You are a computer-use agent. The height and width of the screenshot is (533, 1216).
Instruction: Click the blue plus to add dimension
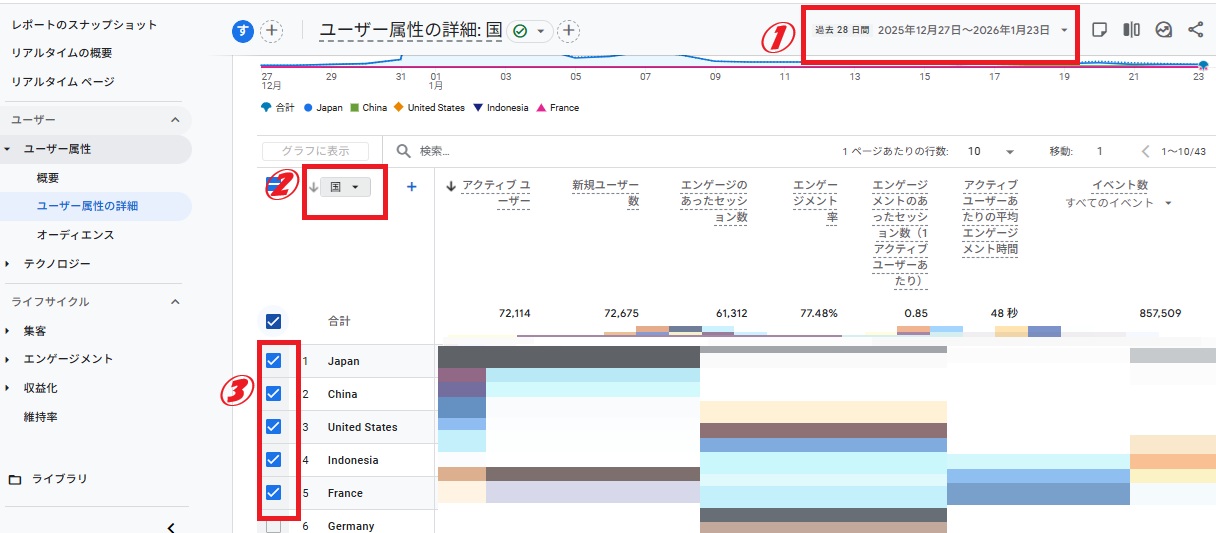coord(411,186)
